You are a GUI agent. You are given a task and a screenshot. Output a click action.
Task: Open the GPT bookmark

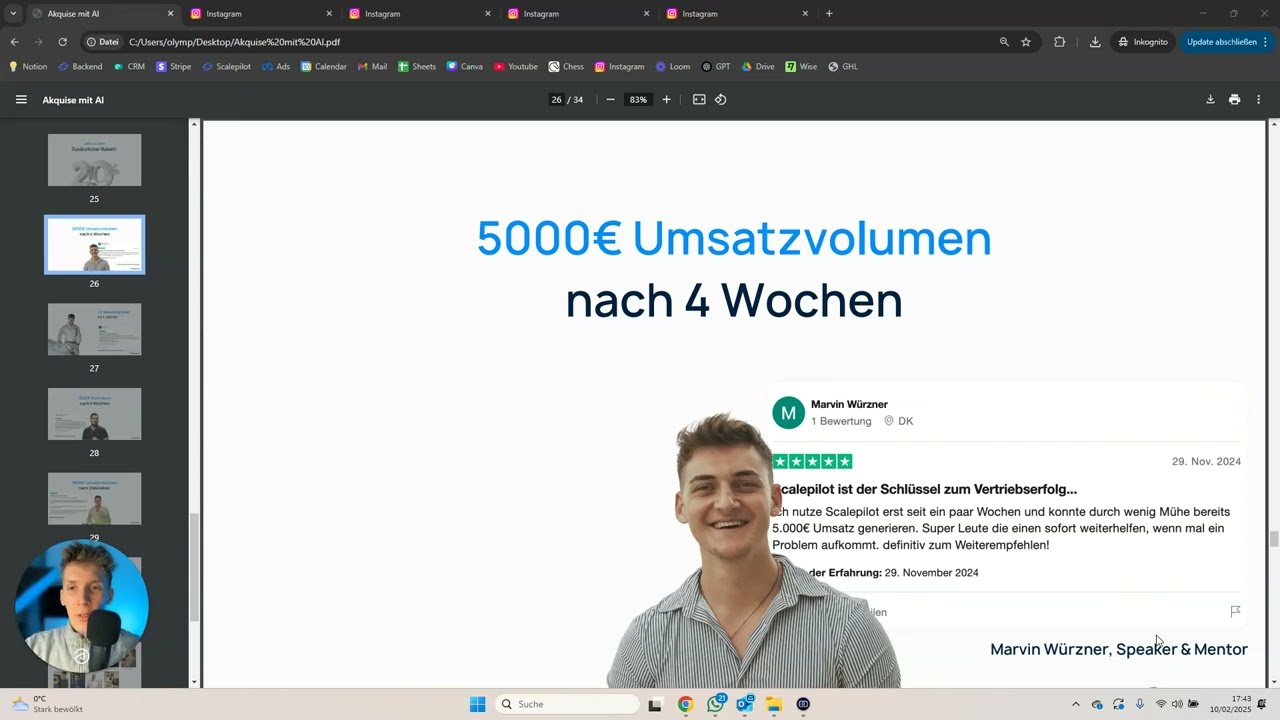(716, 67)
